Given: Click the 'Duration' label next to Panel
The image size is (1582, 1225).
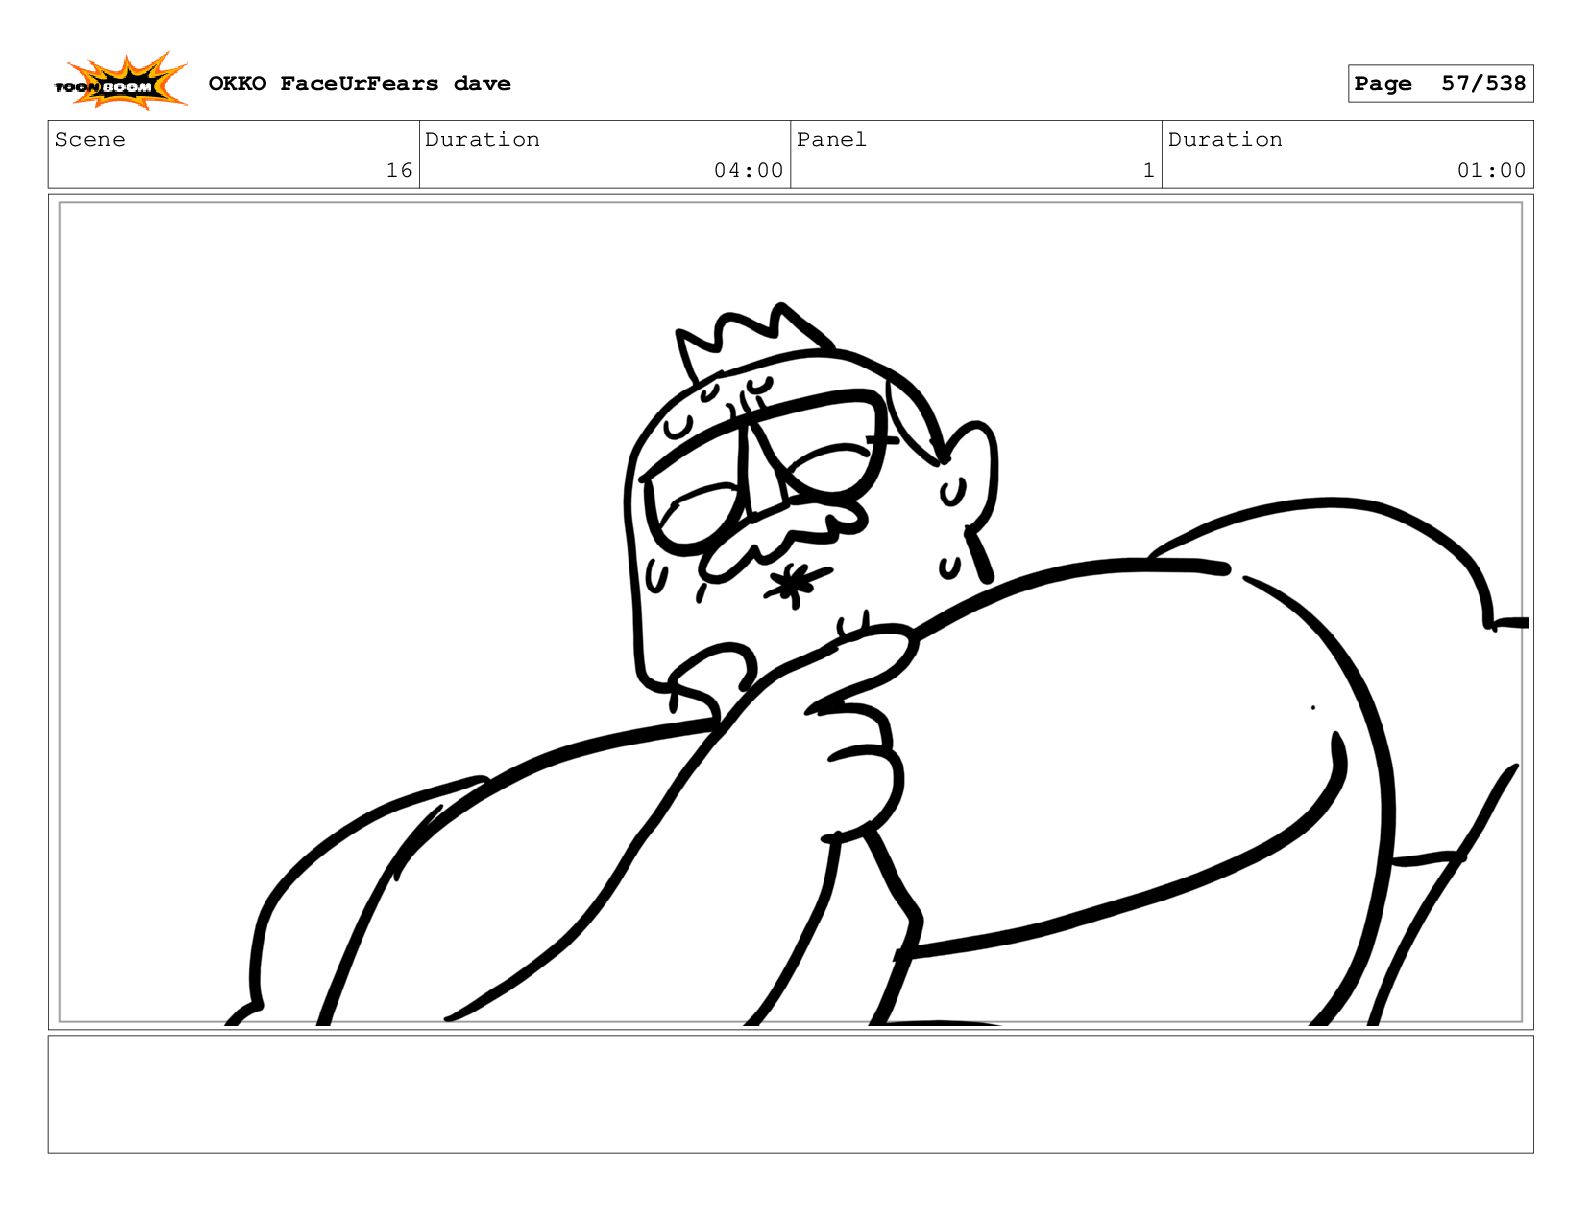Looking at the screenshot, I should 1225,140.
